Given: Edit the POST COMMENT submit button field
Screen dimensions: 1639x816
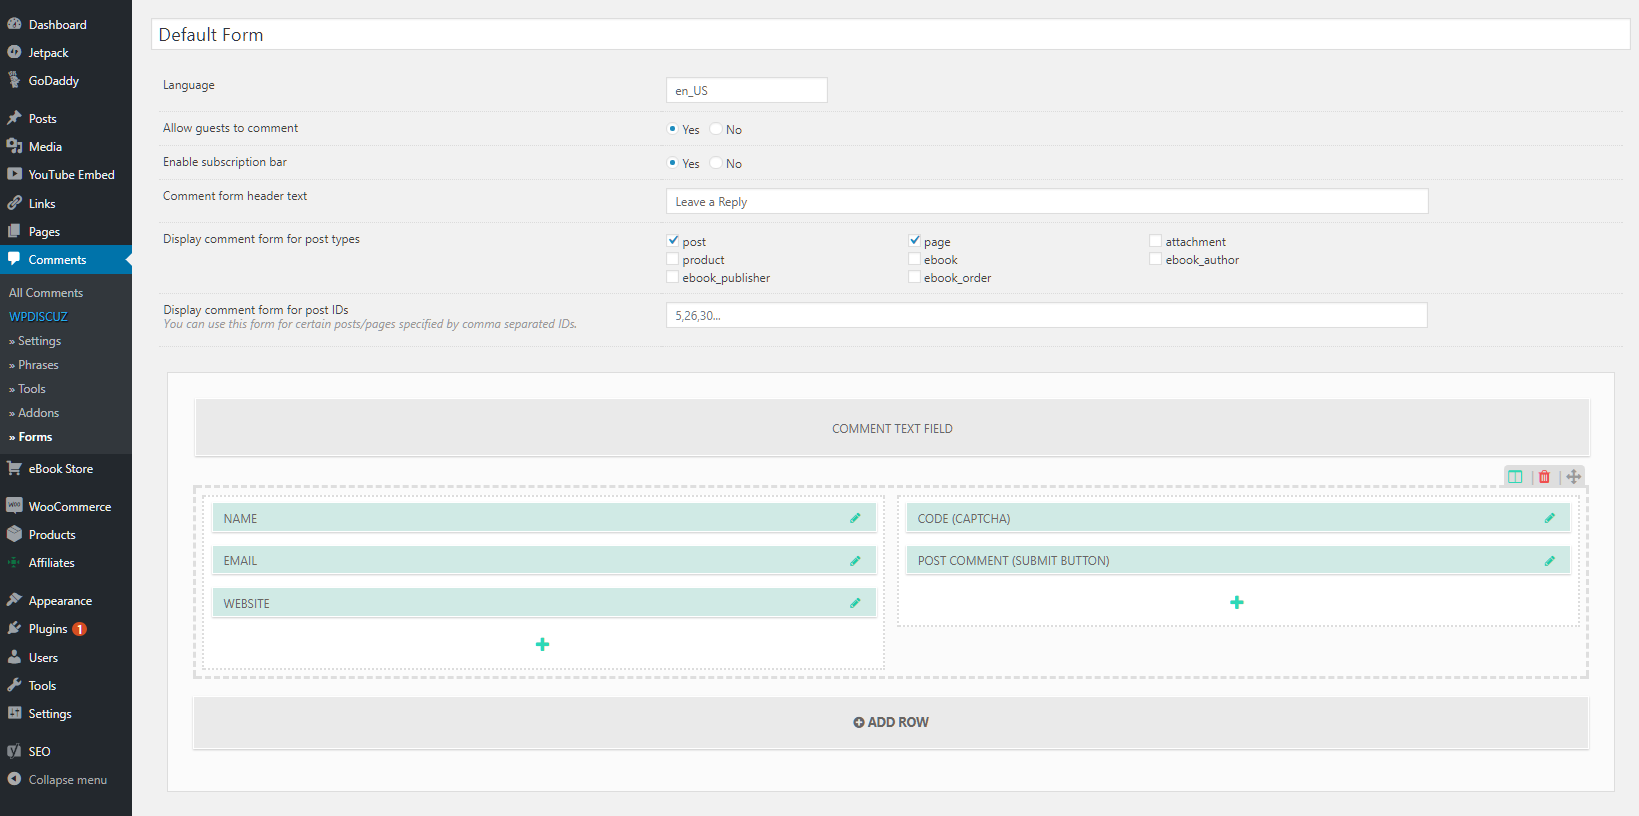Looking at the screenshot, I should (x=1549, y=561).
